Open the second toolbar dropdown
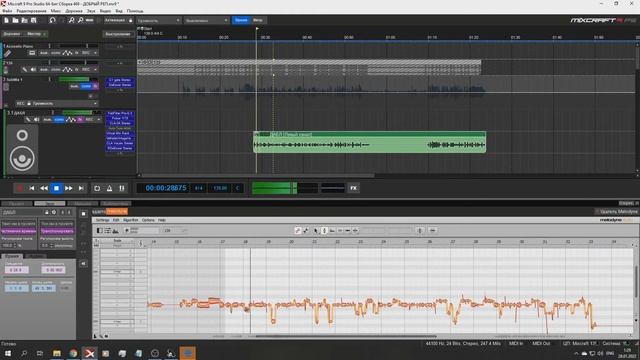 (x=206, y=20)
